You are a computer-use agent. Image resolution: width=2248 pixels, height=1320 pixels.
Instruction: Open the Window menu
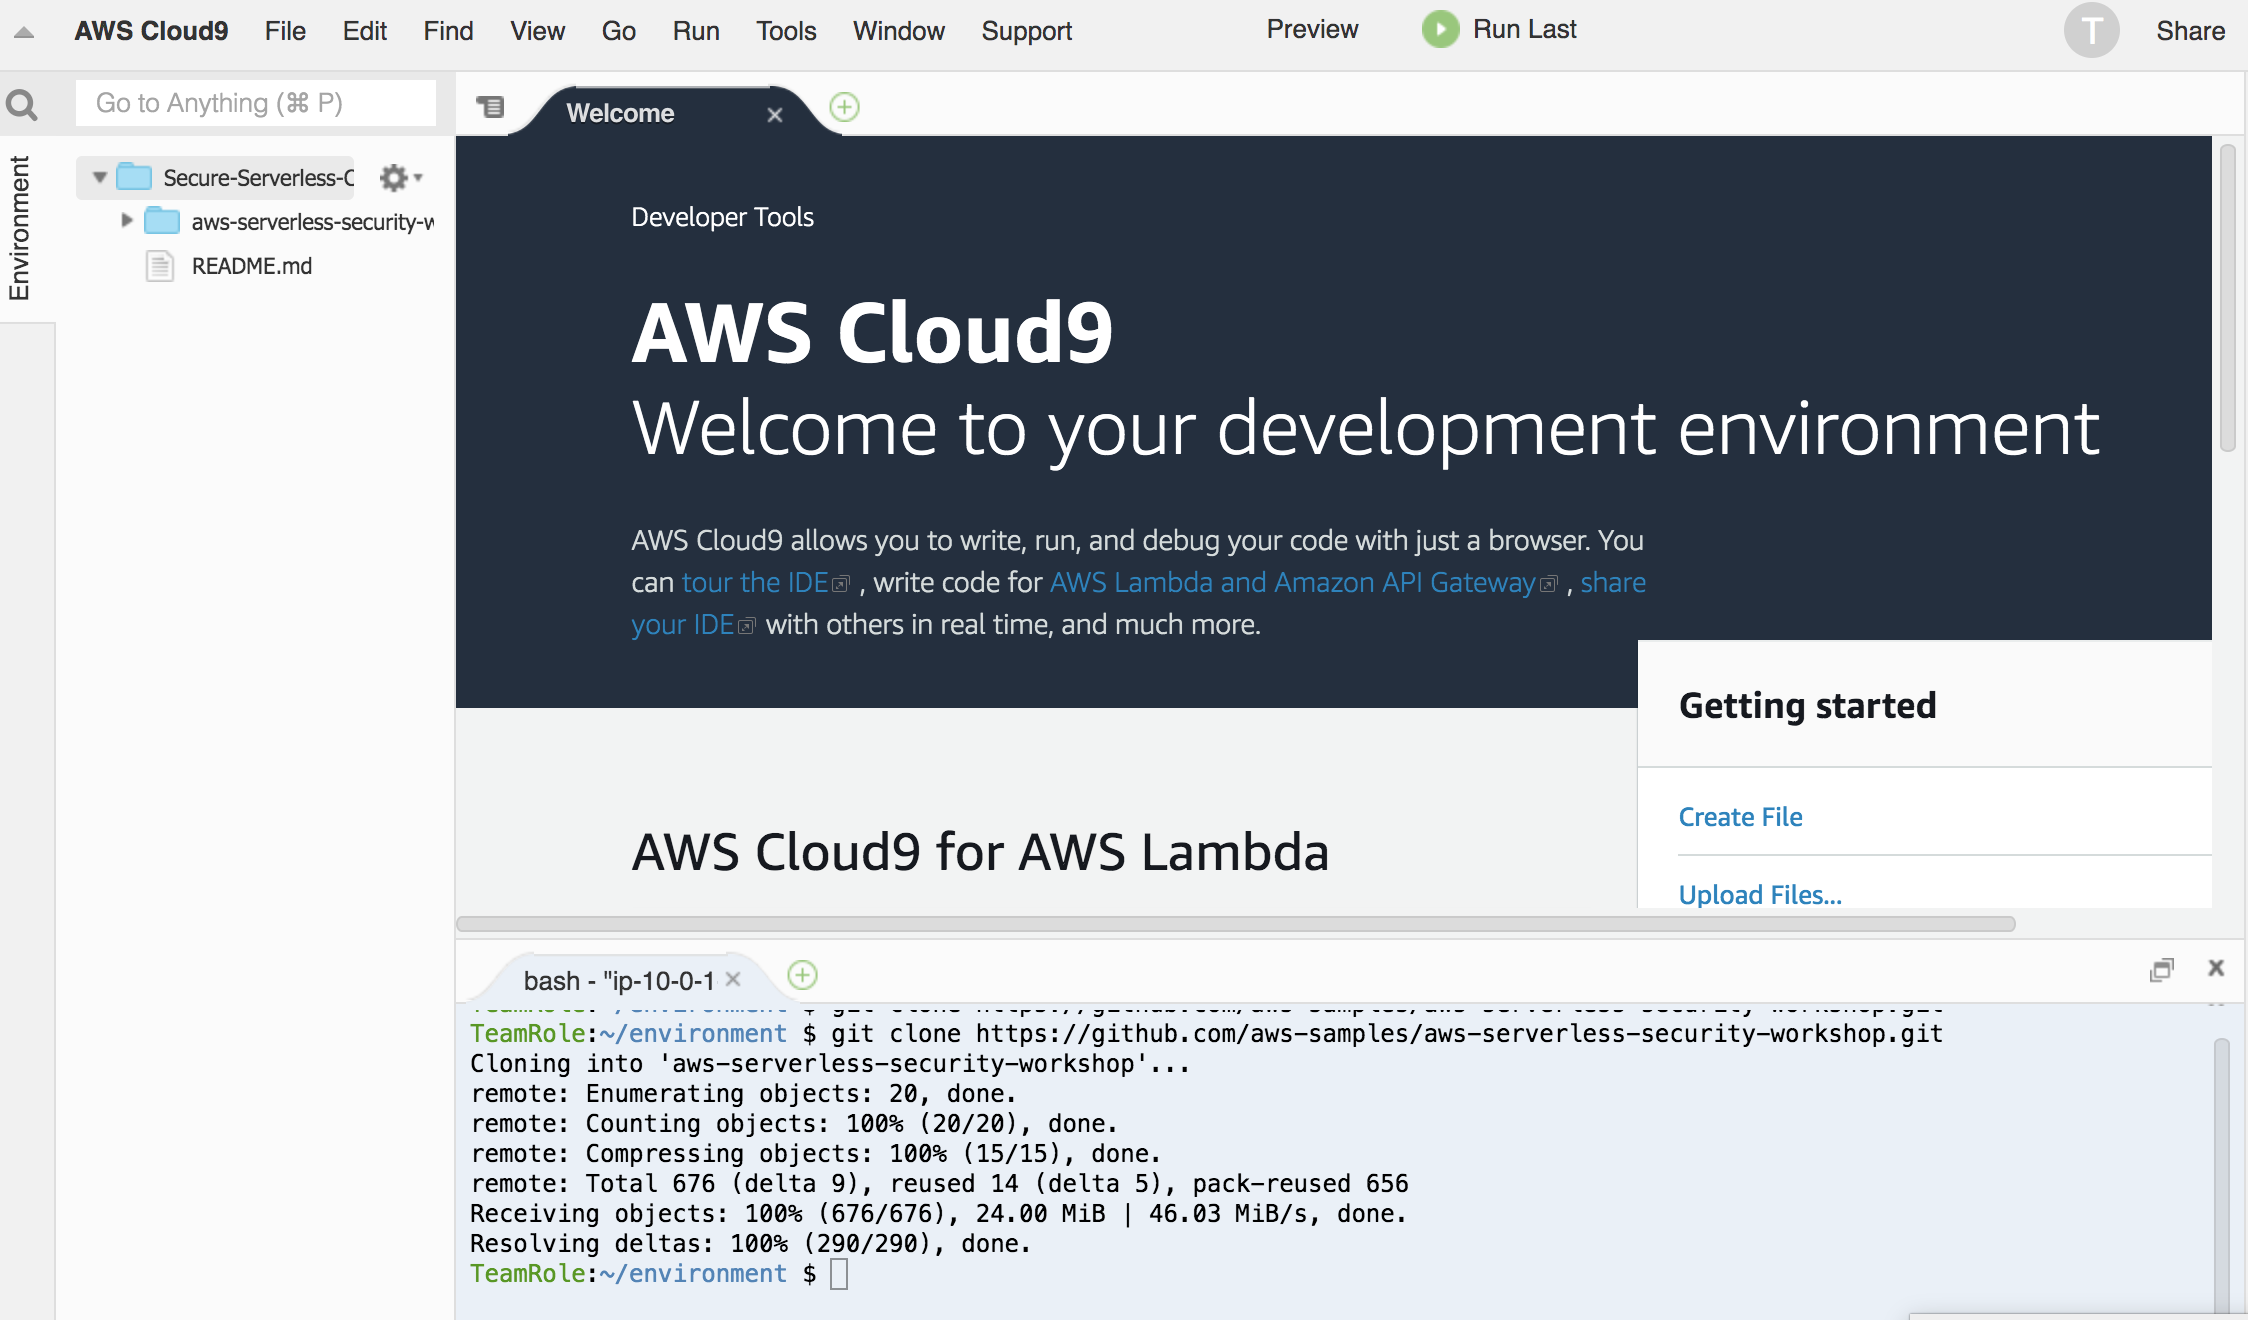(898, 31)
